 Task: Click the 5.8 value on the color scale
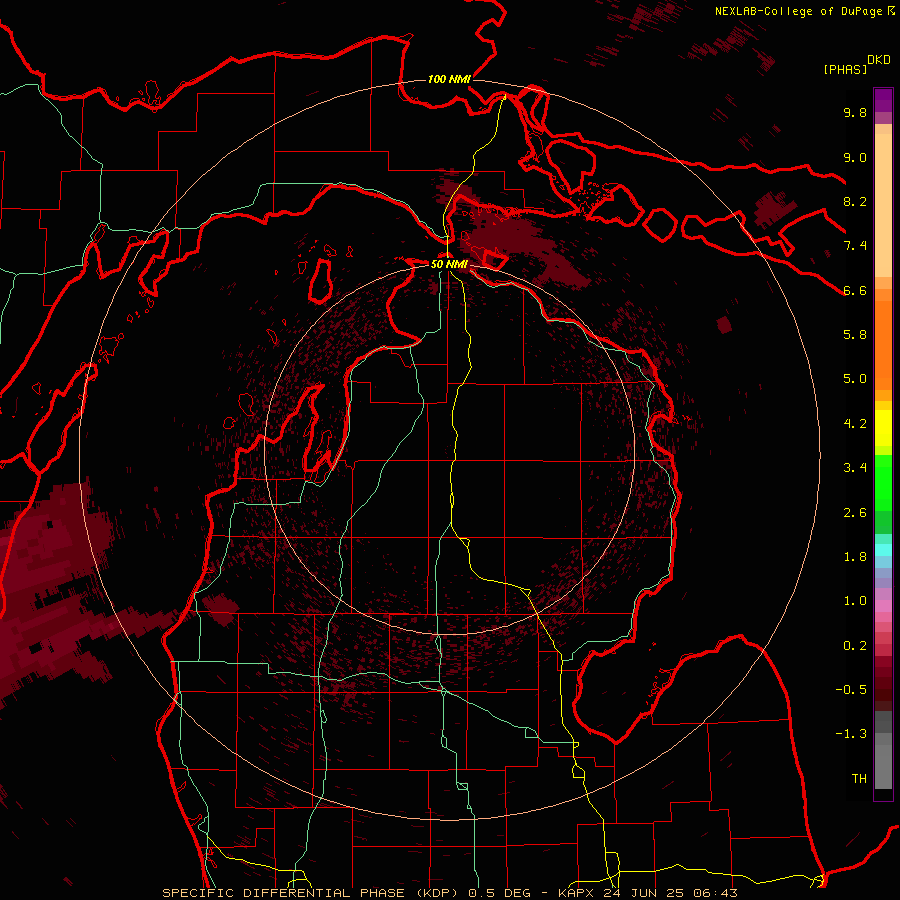coord(855,335)
